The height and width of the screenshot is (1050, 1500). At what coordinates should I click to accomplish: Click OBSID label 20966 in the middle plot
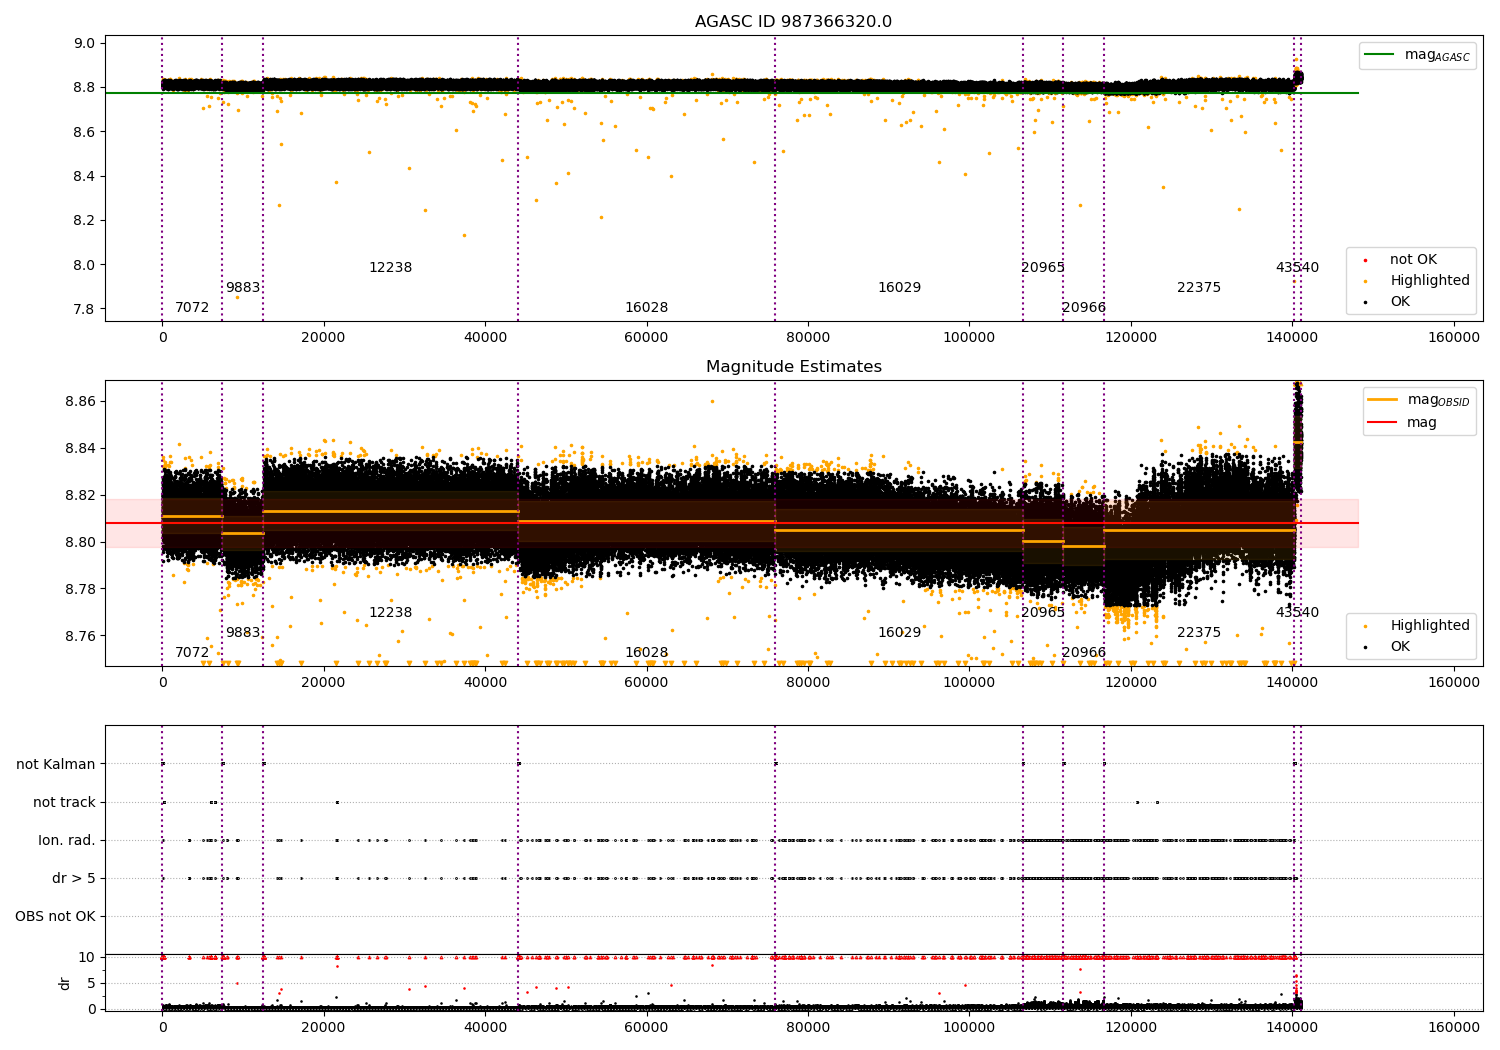[1084, 653]
